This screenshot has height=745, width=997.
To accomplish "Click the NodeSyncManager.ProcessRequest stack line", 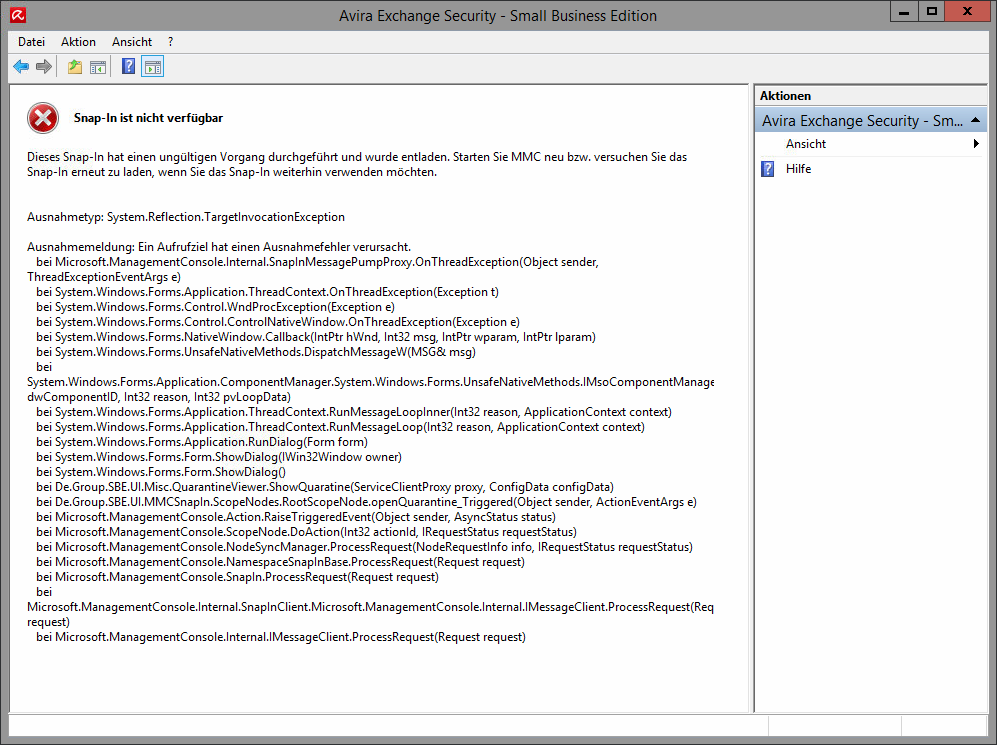I will 364,547.
